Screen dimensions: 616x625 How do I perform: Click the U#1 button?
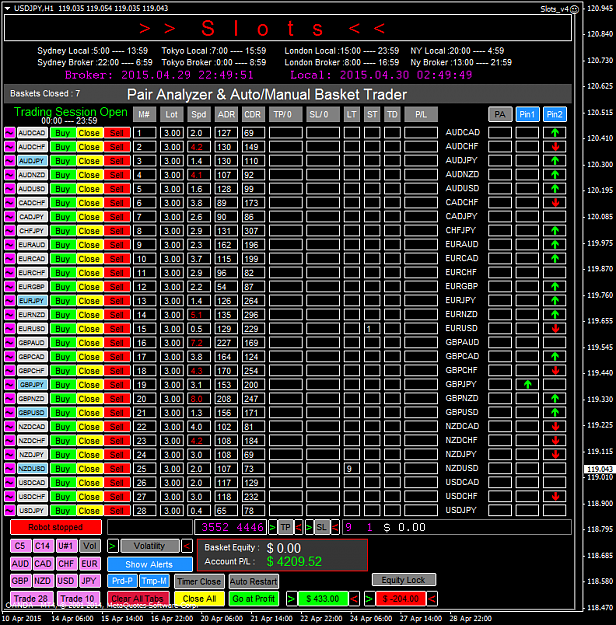pyautogui.click(x=66, y=546)
